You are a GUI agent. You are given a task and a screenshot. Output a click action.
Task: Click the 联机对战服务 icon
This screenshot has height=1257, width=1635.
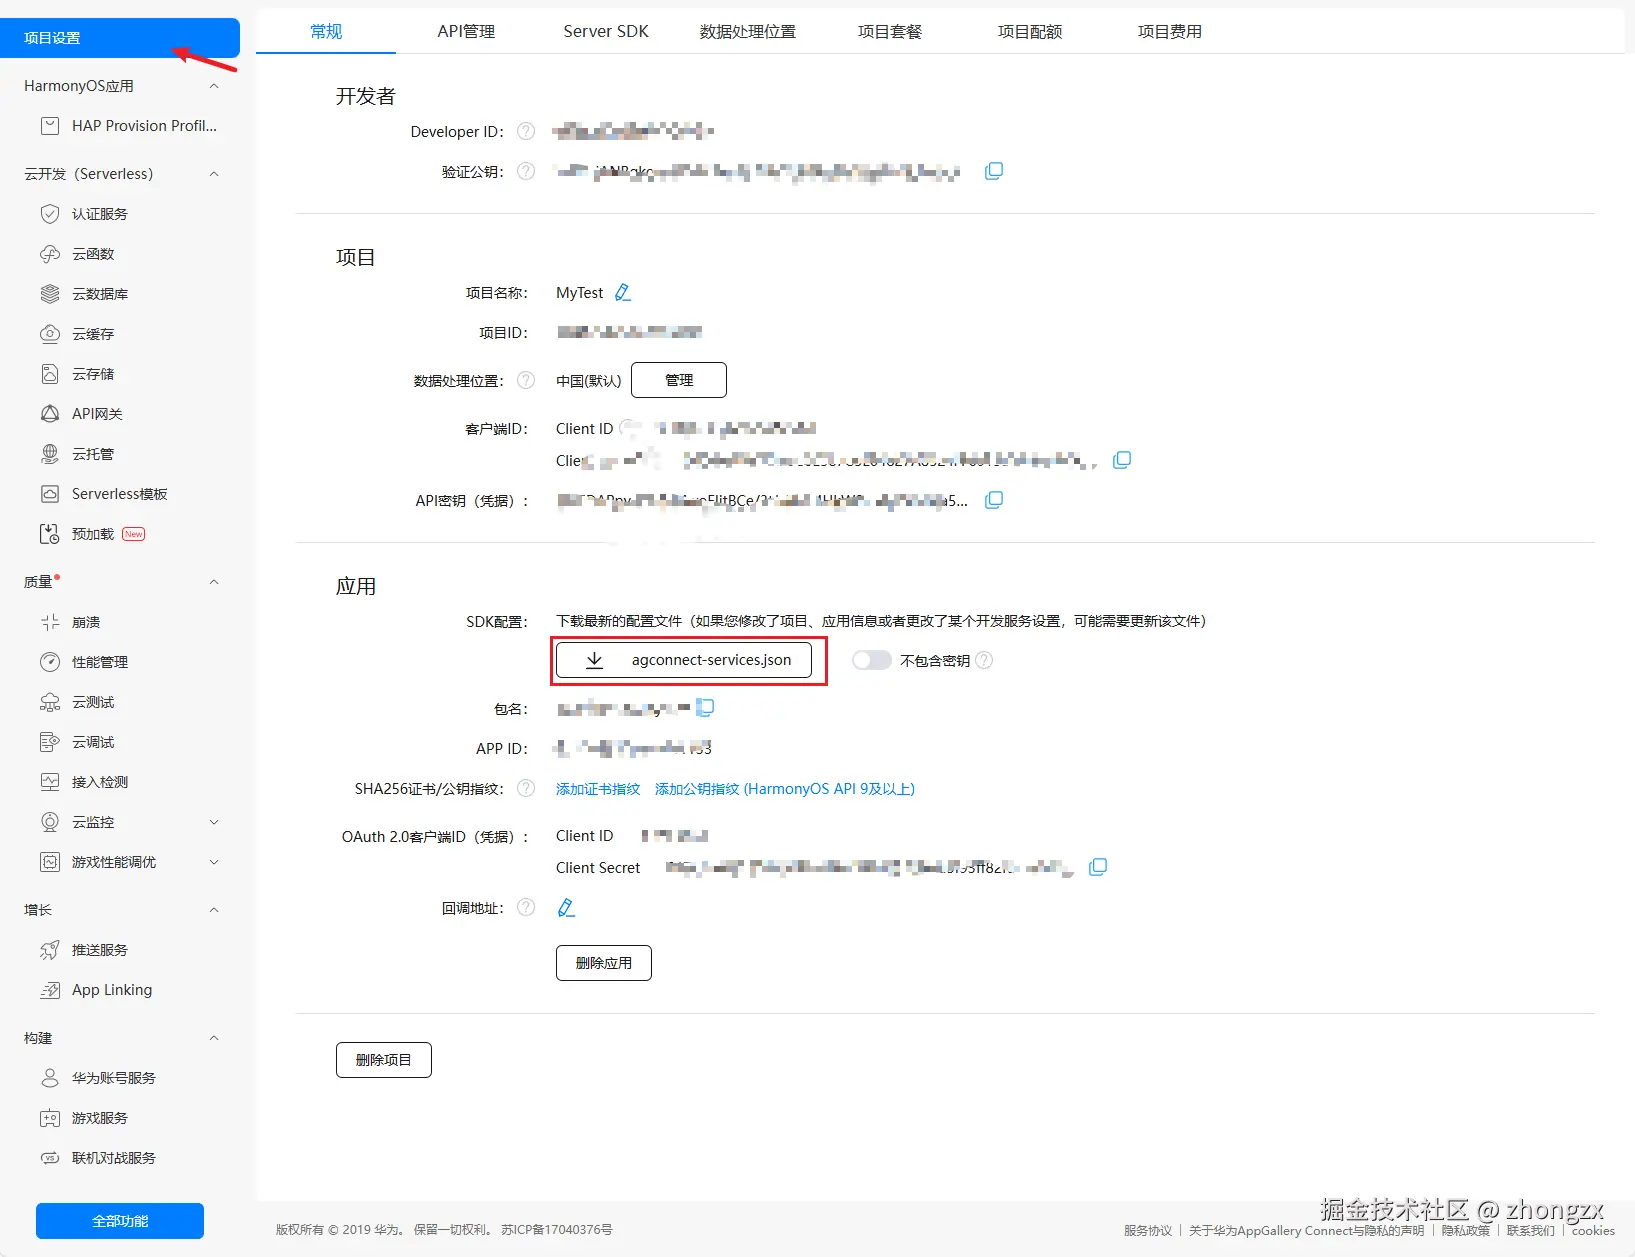tap(50, 1158)
